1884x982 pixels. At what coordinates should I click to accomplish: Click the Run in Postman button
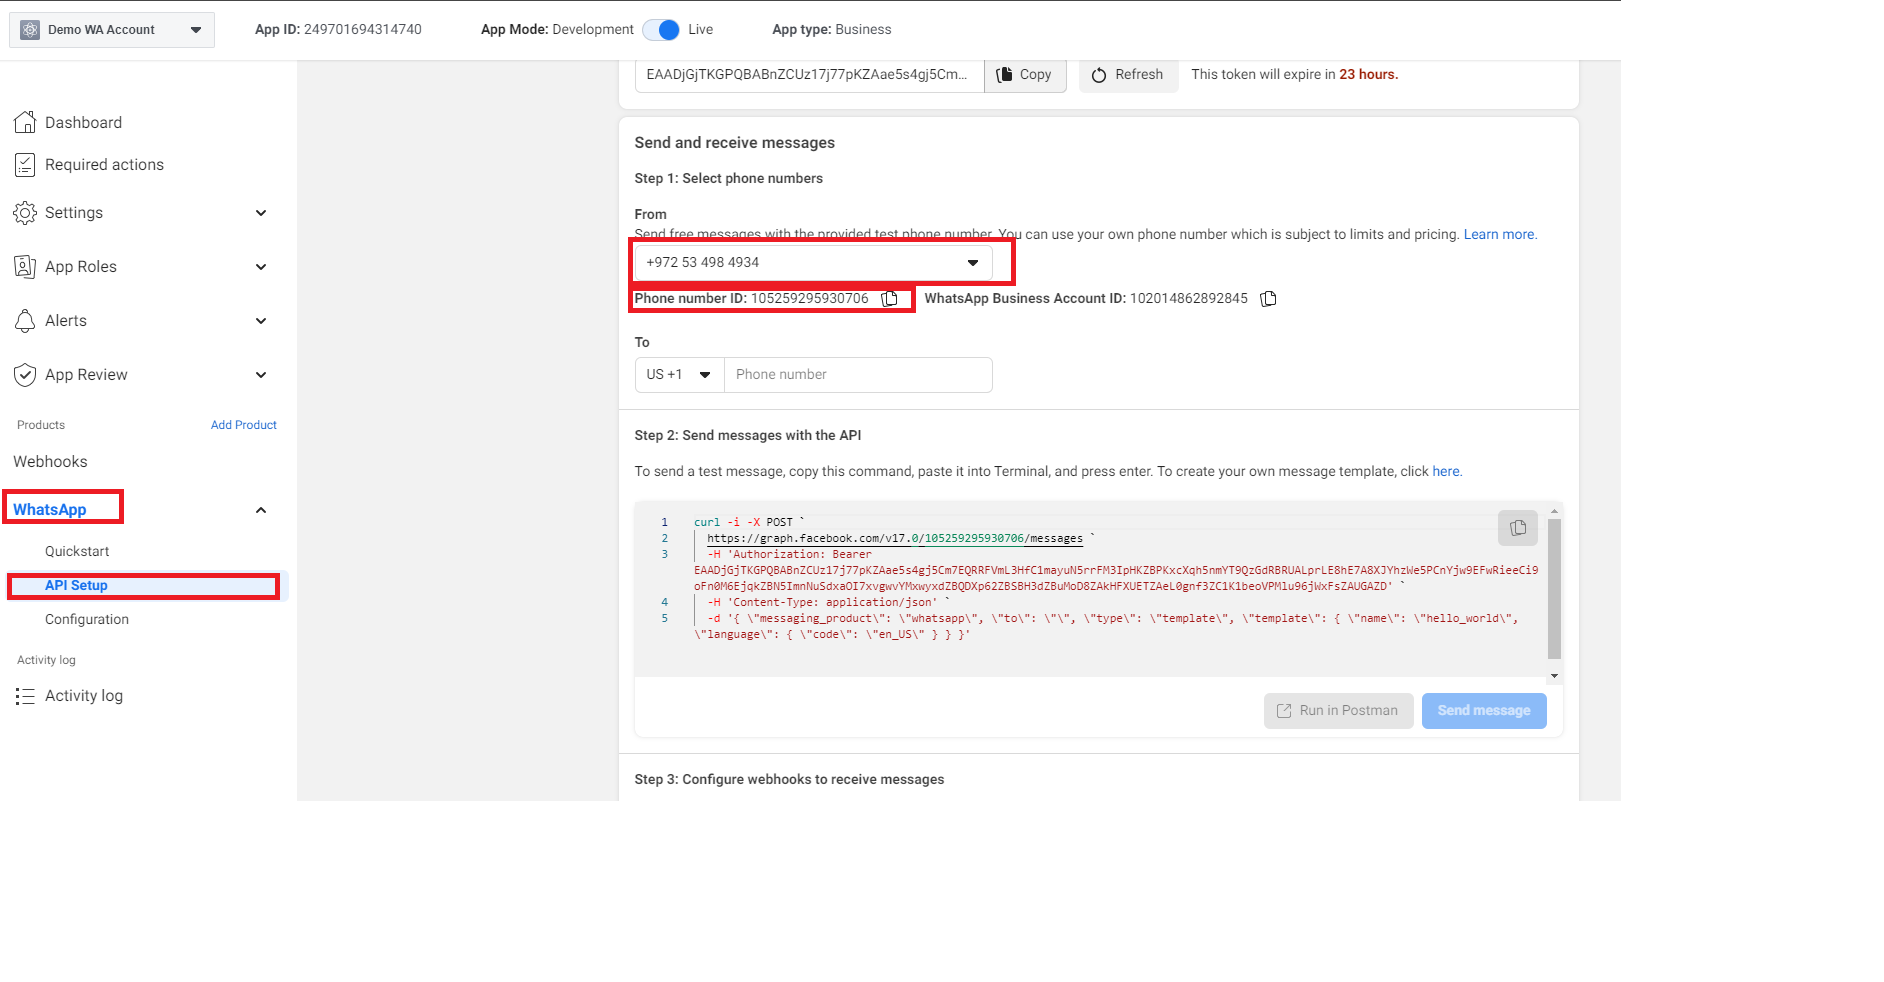click(1338, 711)
